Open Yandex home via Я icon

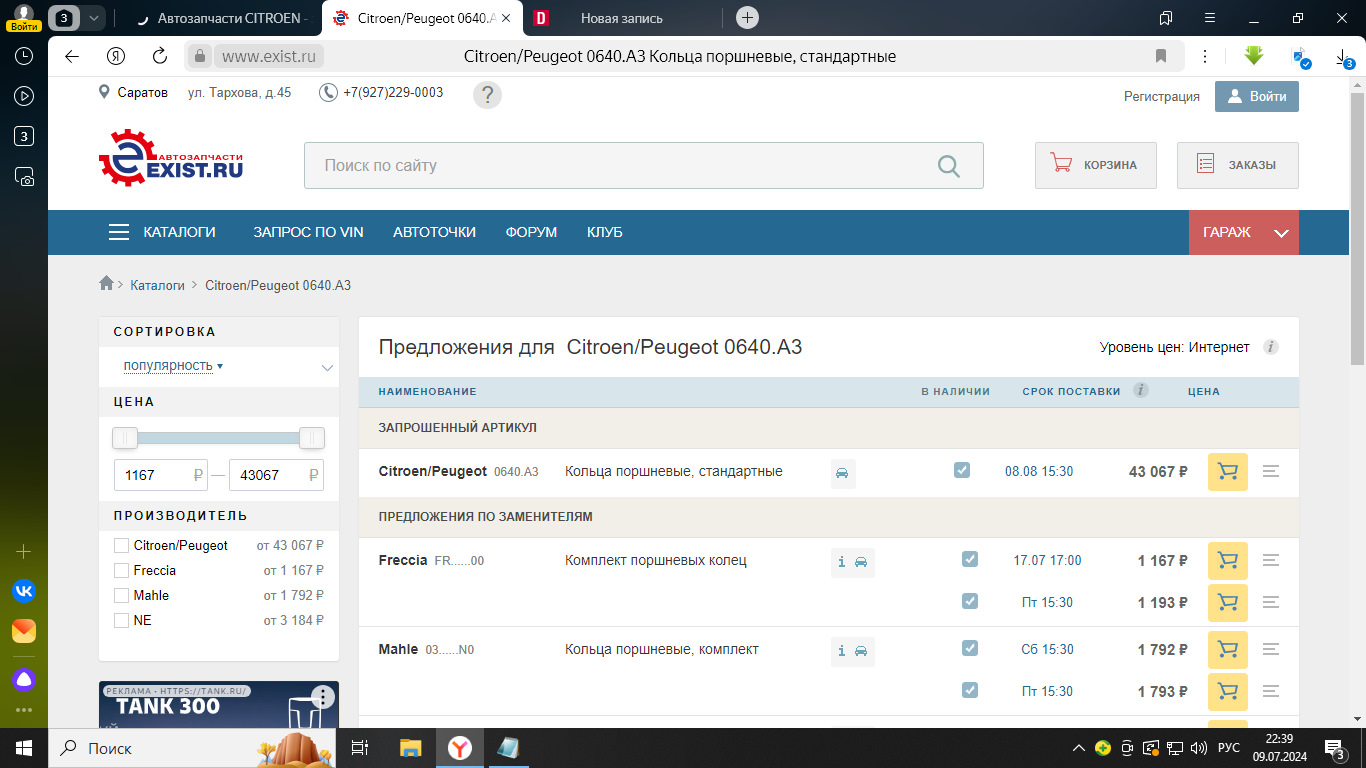pyautogui.click(x=116, y=56)
